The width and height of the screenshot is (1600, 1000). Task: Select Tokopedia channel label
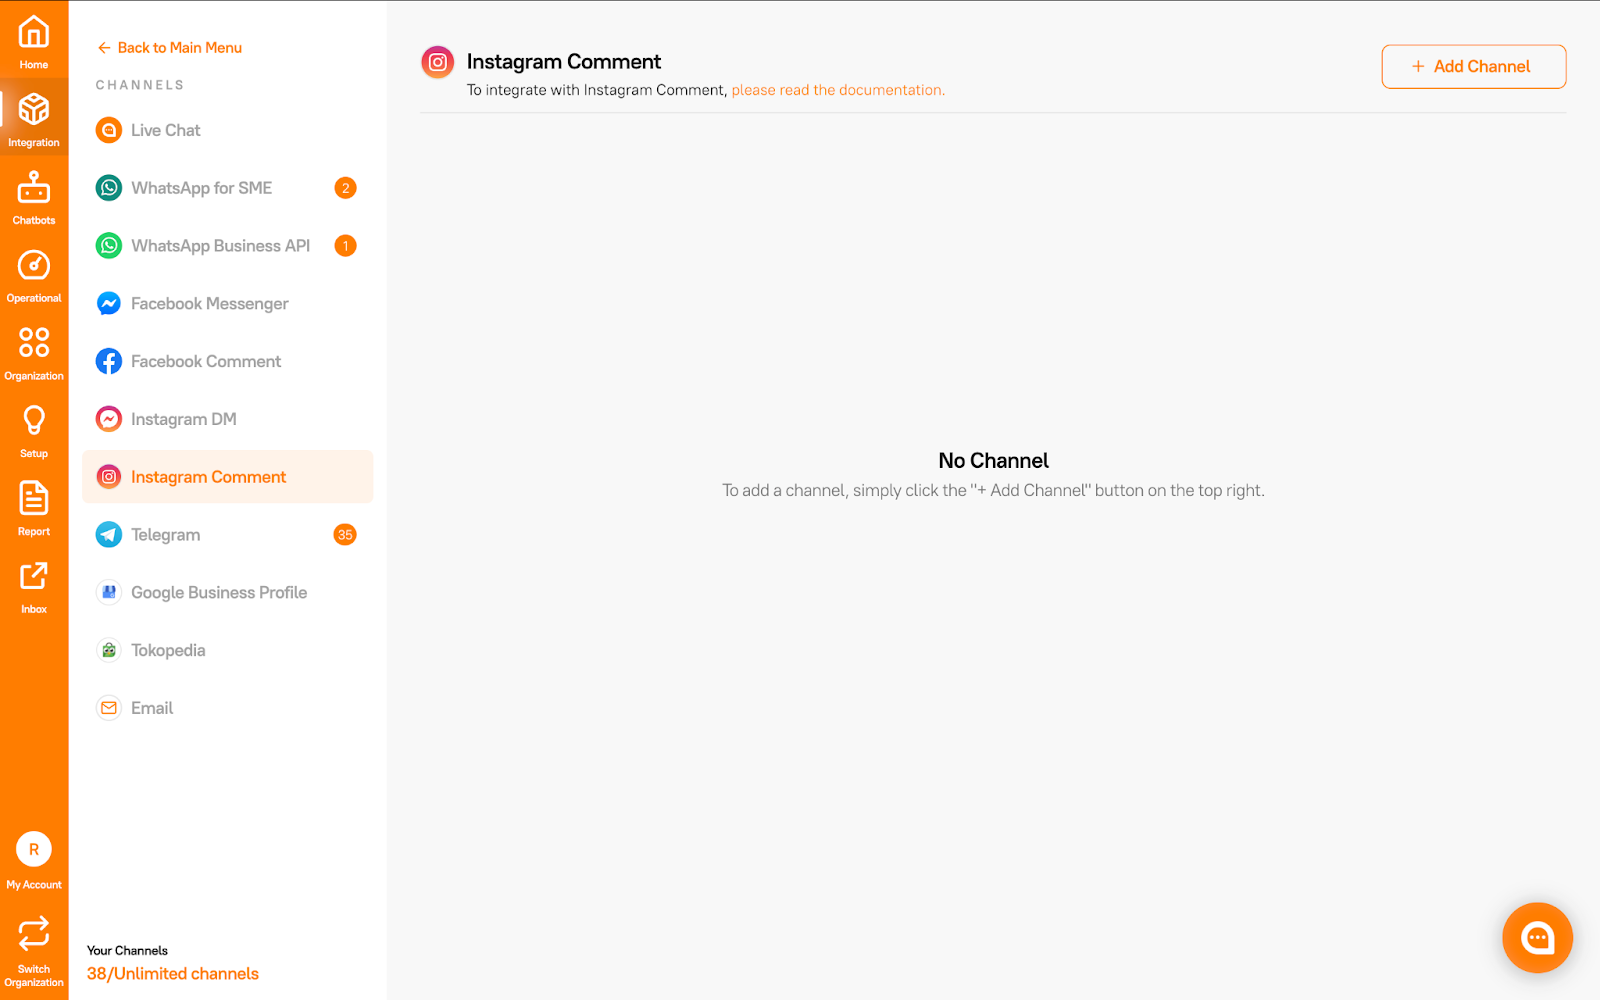pos(168,650)
